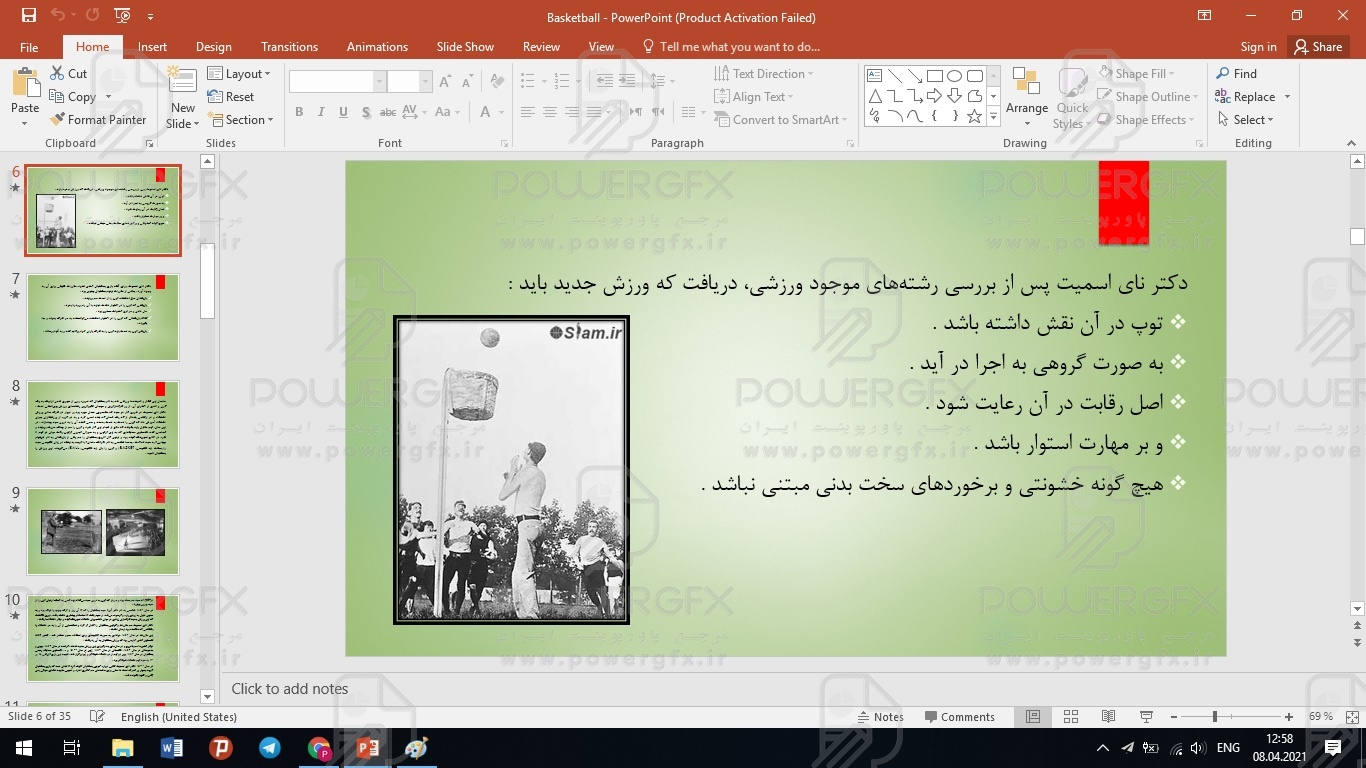Click the Share button
The width and height of the screenshot is (1366, 768).
[1317, 47]
